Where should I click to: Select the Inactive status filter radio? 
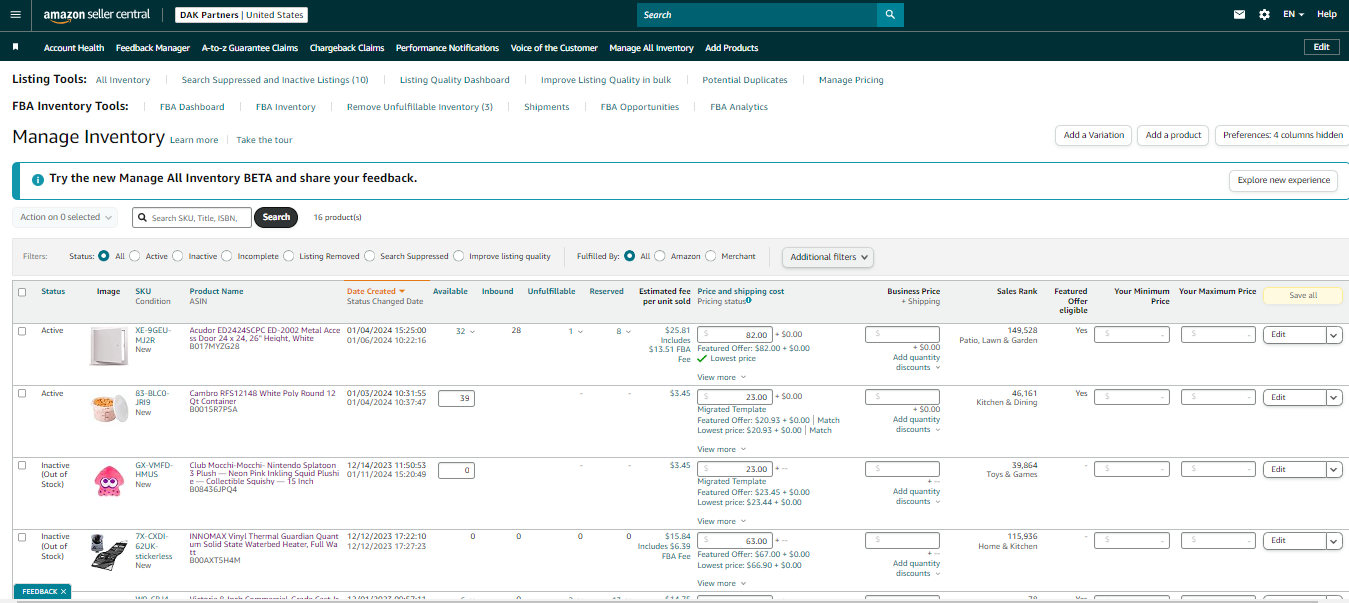[x=178, y=256]
